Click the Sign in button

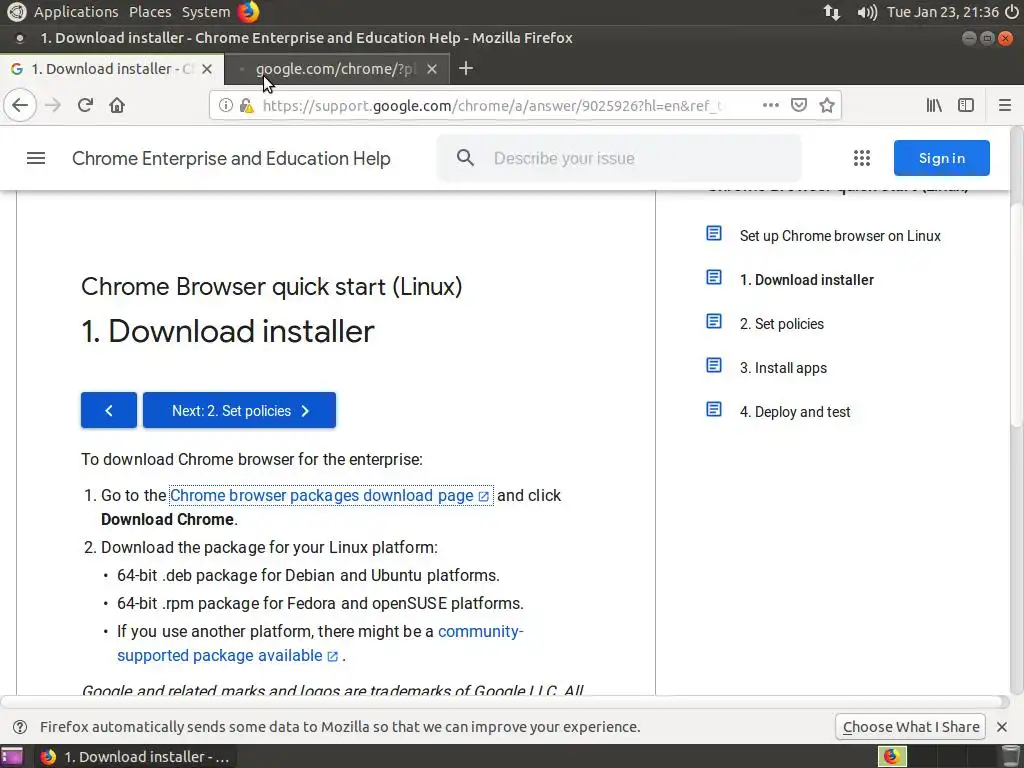tap(942, 158)
